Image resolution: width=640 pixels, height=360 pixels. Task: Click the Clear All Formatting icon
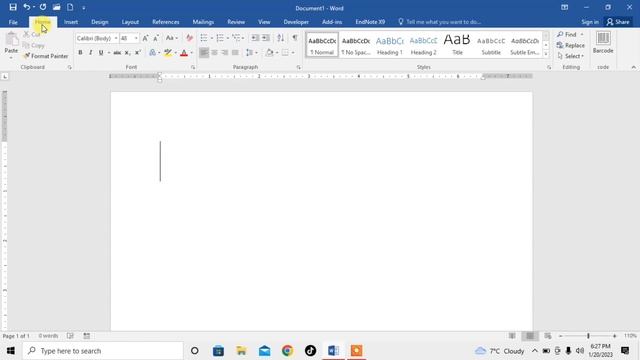189,38
